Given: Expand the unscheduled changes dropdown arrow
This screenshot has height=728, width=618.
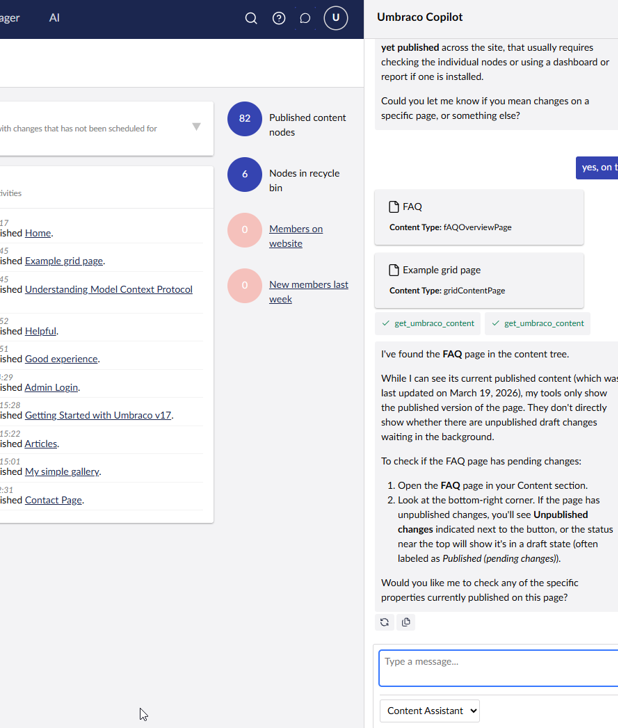Looking at the screenshot, I should [x=196, y=127].
